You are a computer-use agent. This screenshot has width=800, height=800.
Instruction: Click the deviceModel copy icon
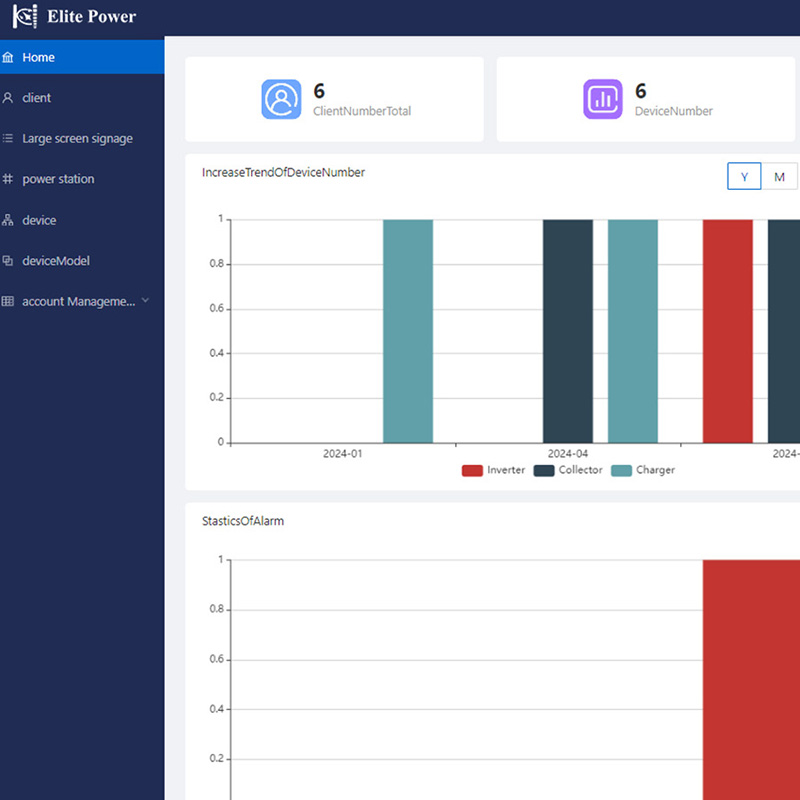pyautogui.click(x=9, y=261)
